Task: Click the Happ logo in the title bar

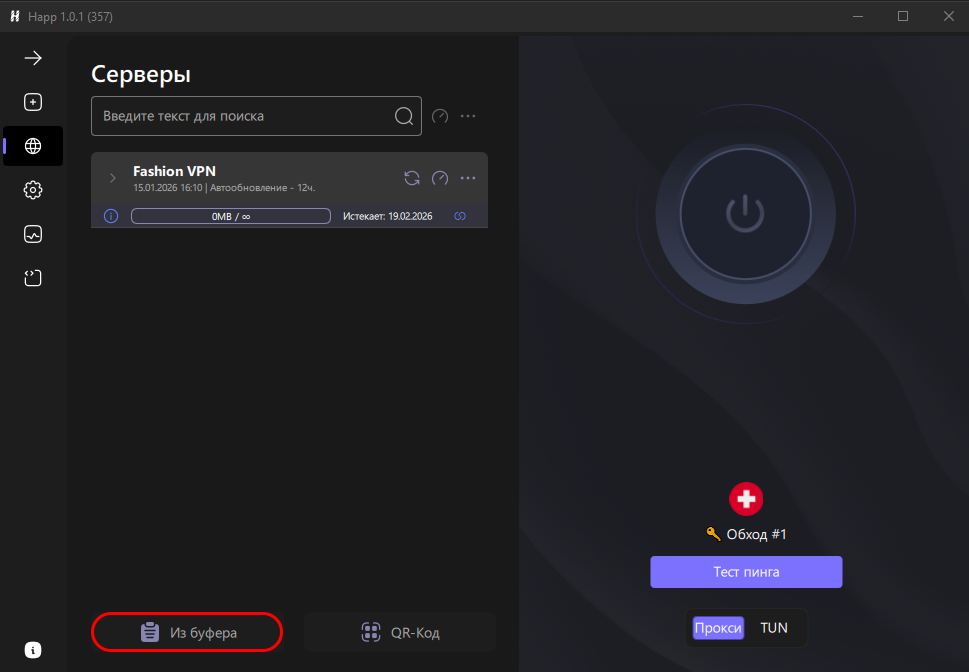Action: pyautogui.click(x=15, y=16)
